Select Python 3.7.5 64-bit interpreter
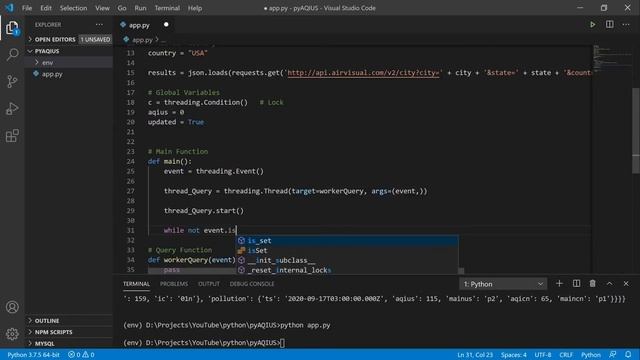The width and height of the screenshot is (640, 360). (33, 355)
